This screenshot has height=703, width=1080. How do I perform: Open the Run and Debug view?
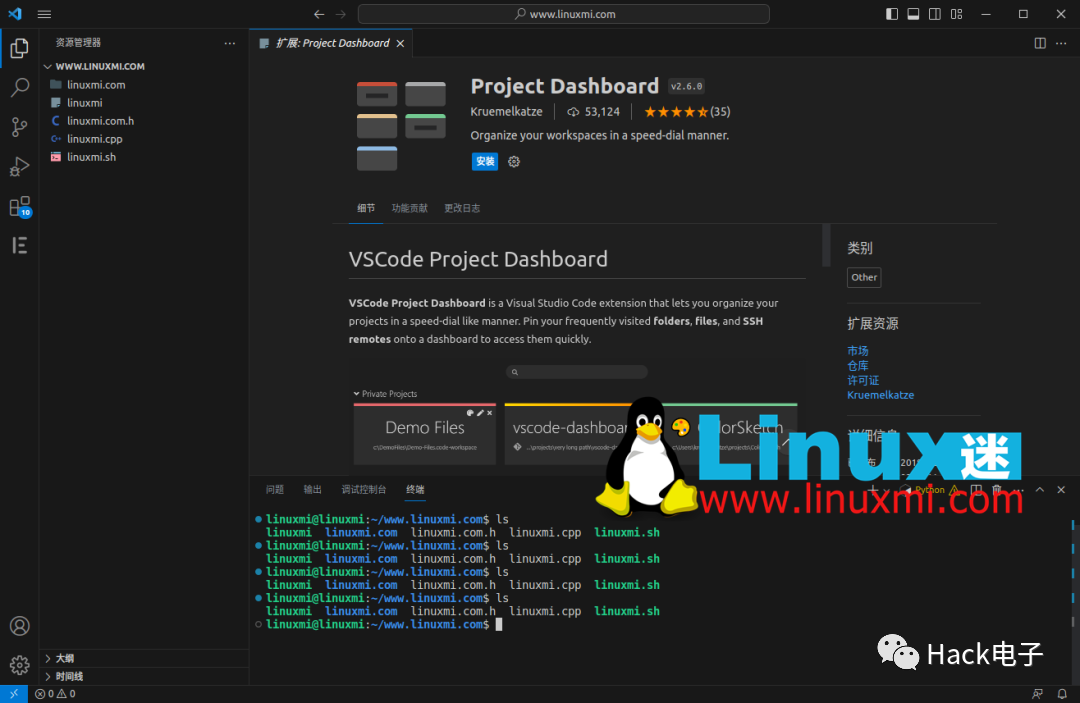click(19, 166)
